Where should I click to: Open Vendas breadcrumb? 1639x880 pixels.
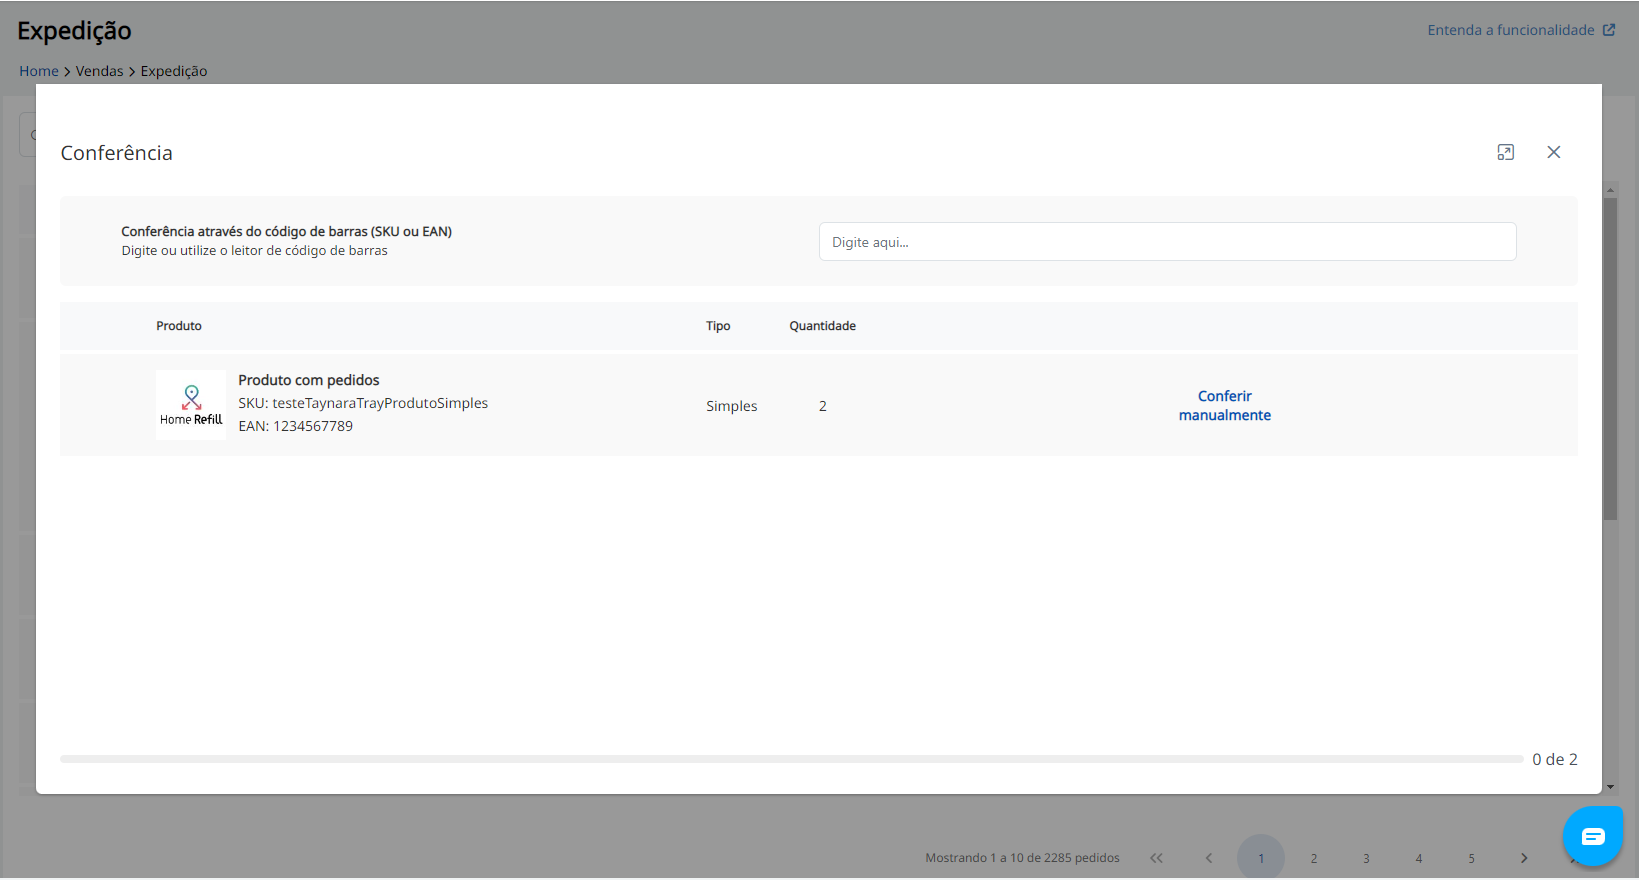(x=99, y=71)
